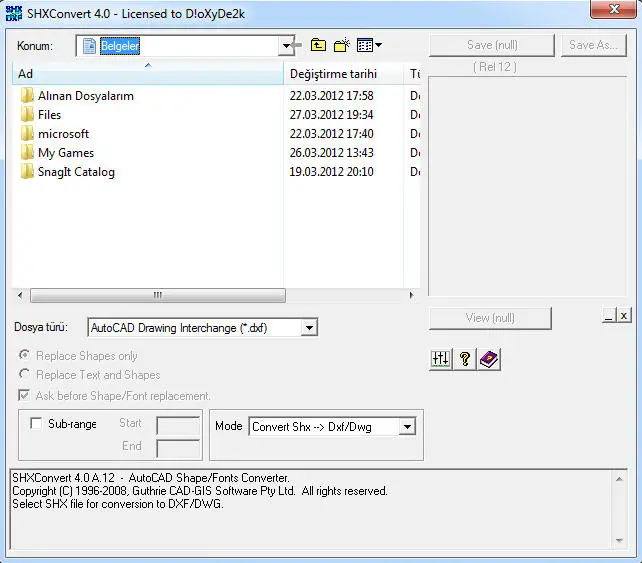Go up one folder level
Viewport: 642px width, 563px height.
click(318, 45)
